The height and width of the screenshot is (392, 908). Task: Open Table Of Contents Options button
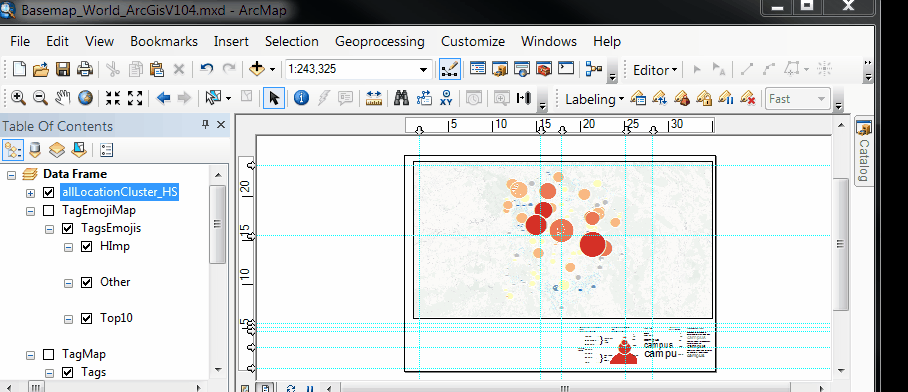pos(107,151)
